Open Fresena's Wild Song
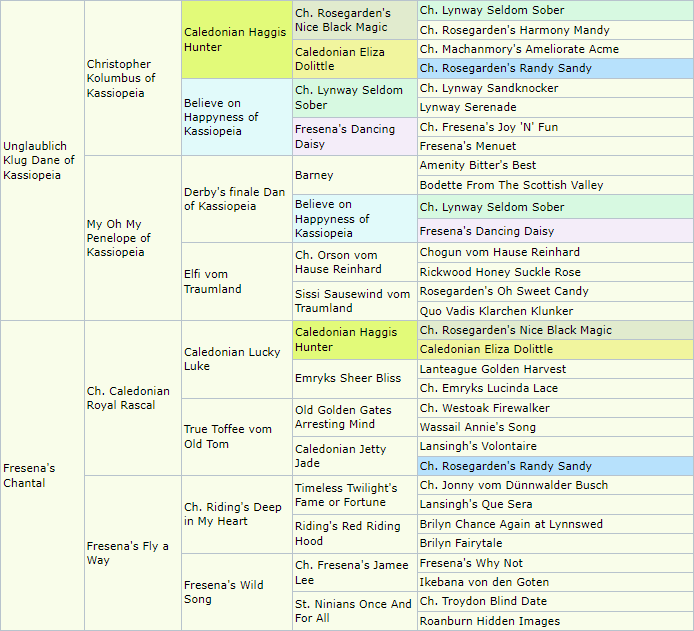This screenshot has width=694, height=631. coord(225,592)
